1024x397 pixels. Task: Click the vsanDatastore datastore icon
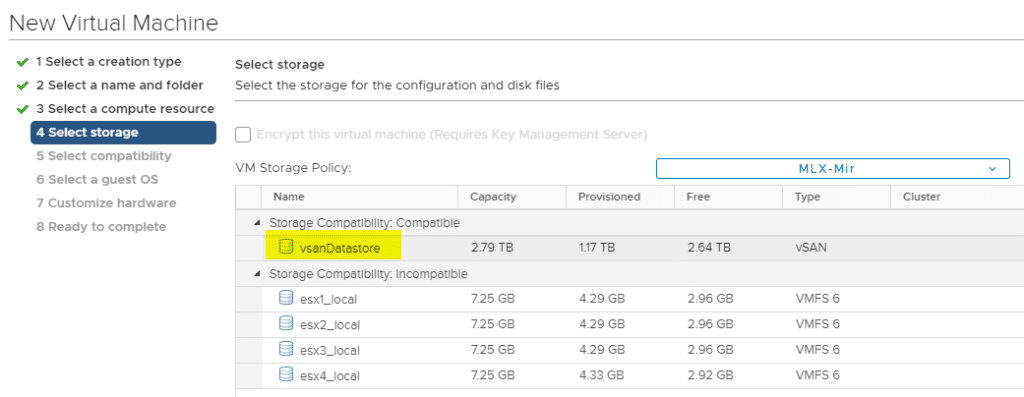pyautogui.click(x=285, y=247)
